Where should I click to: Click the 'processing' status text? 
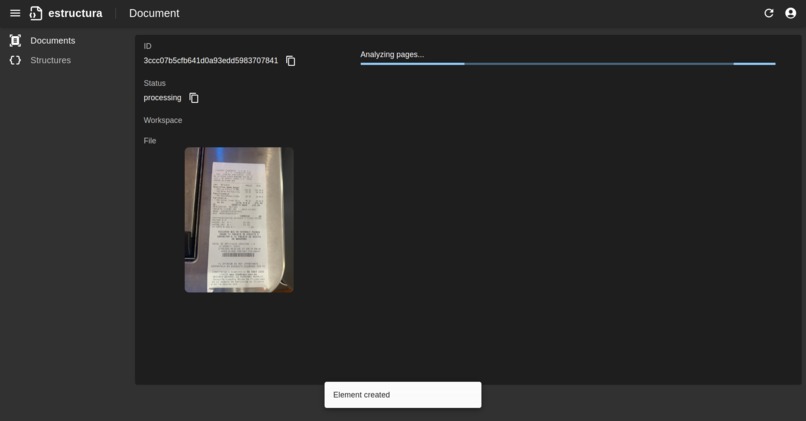[162, 98]
